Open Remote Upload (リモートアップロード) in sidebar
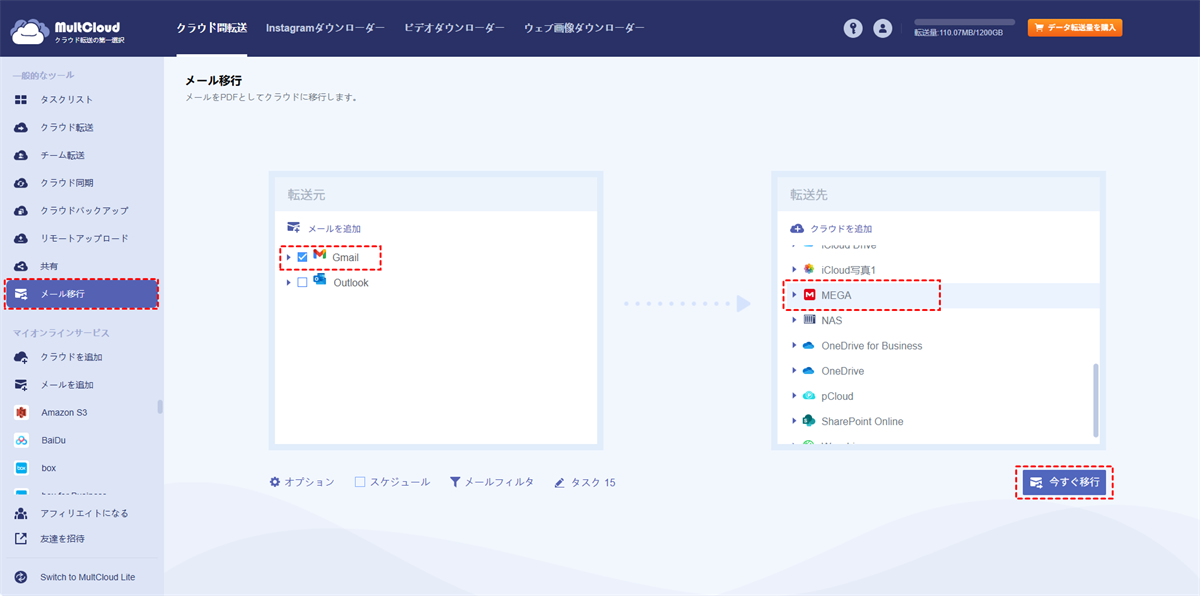Image resolution: width=1200 pixels, height=596 pixels. point(82,239)
